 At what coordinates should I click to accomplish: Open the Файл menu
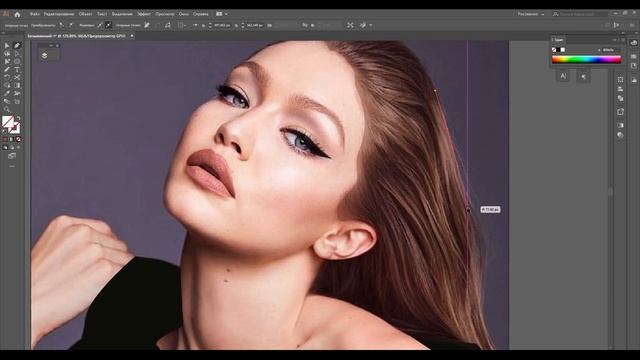(x=35, y=14)
